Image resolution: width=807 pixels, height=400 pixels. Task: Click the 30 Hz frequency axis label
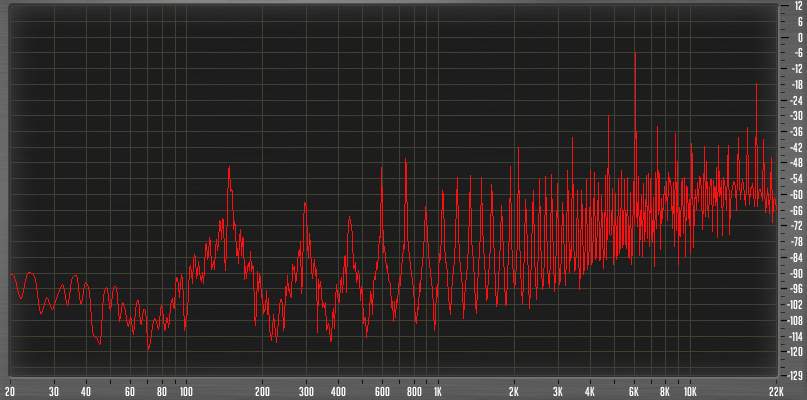(54, 391)
